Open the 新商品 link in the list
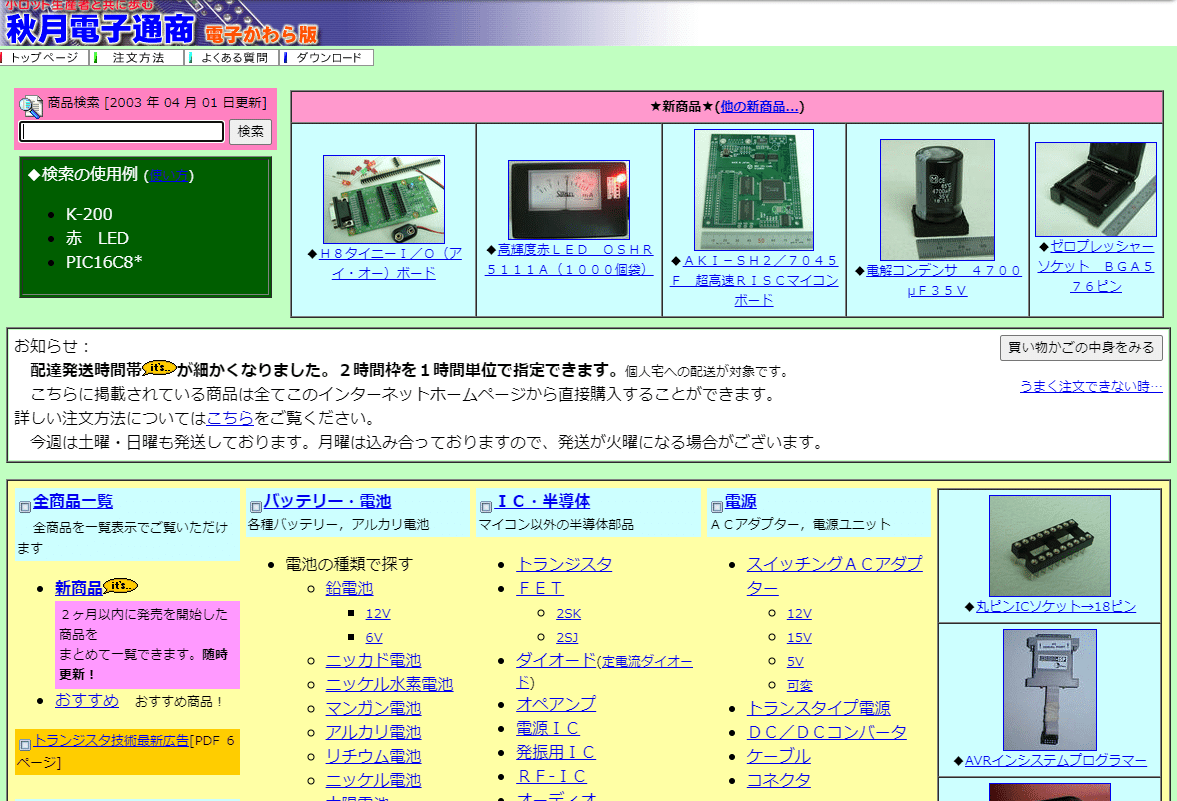 (x=79, y=589)
